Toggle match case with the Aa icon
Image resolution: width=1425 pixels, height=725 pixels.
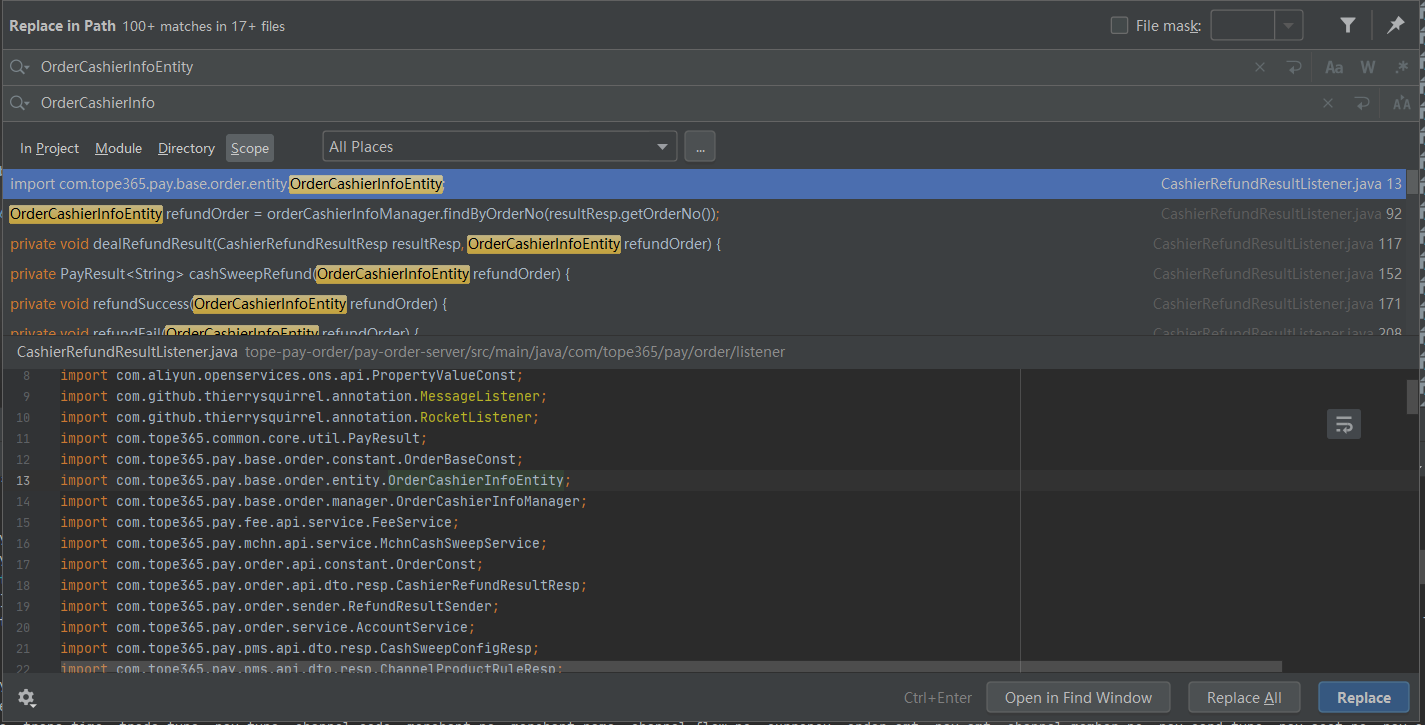click(1333, 66)
